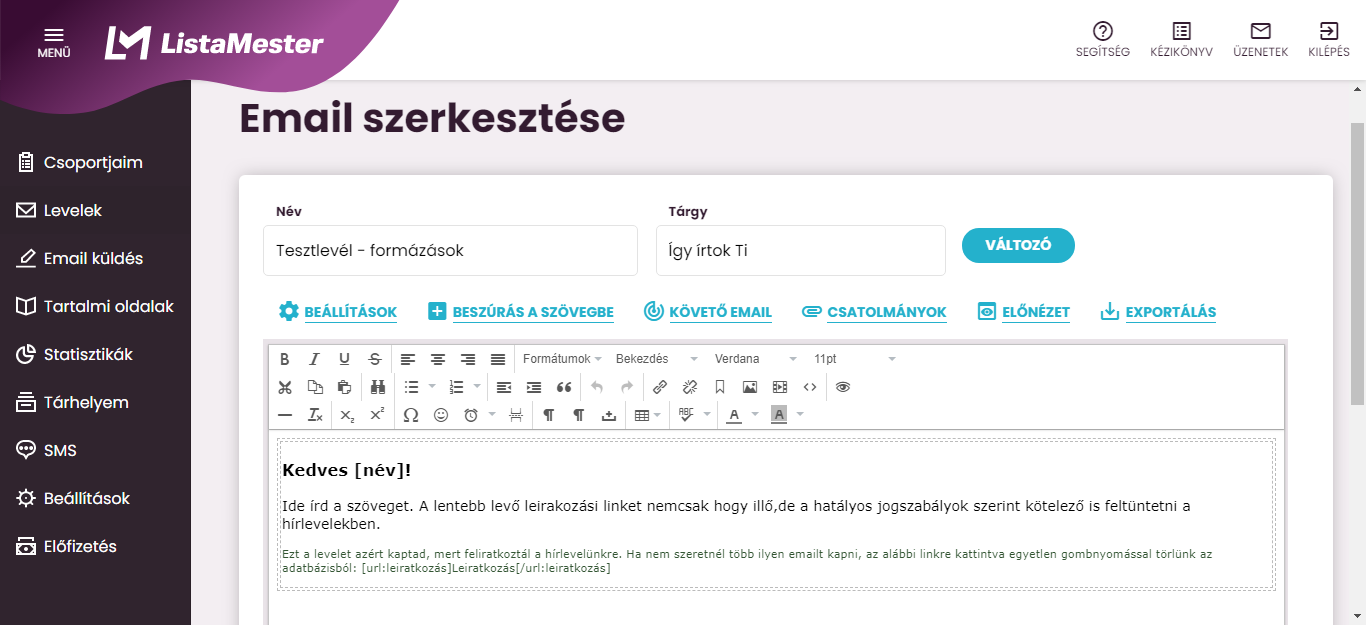Open the text color picker arrow

[756, 415]
